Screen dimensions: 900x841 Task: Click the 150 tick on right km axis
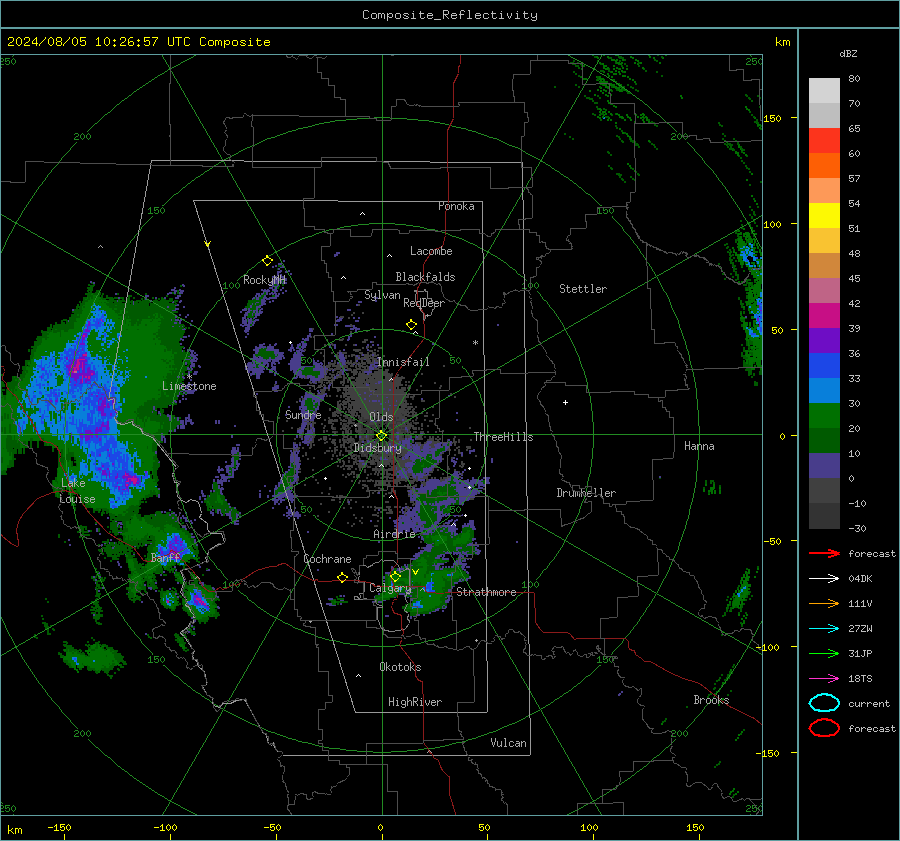[773, 118]
